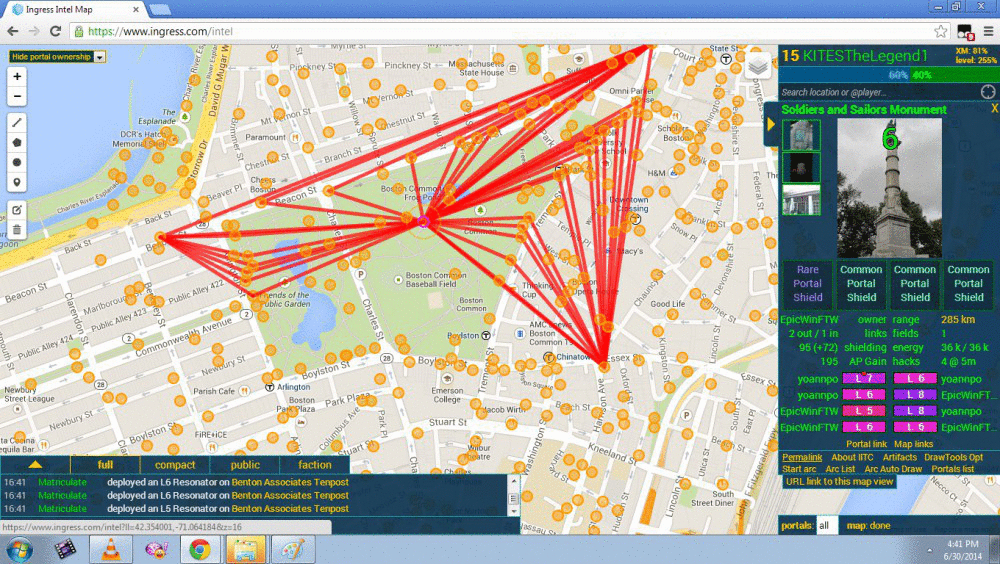Select the draw polygon tool
Image resolution: width=1000 pixels, height=564 pixels.
coord(17,142)
